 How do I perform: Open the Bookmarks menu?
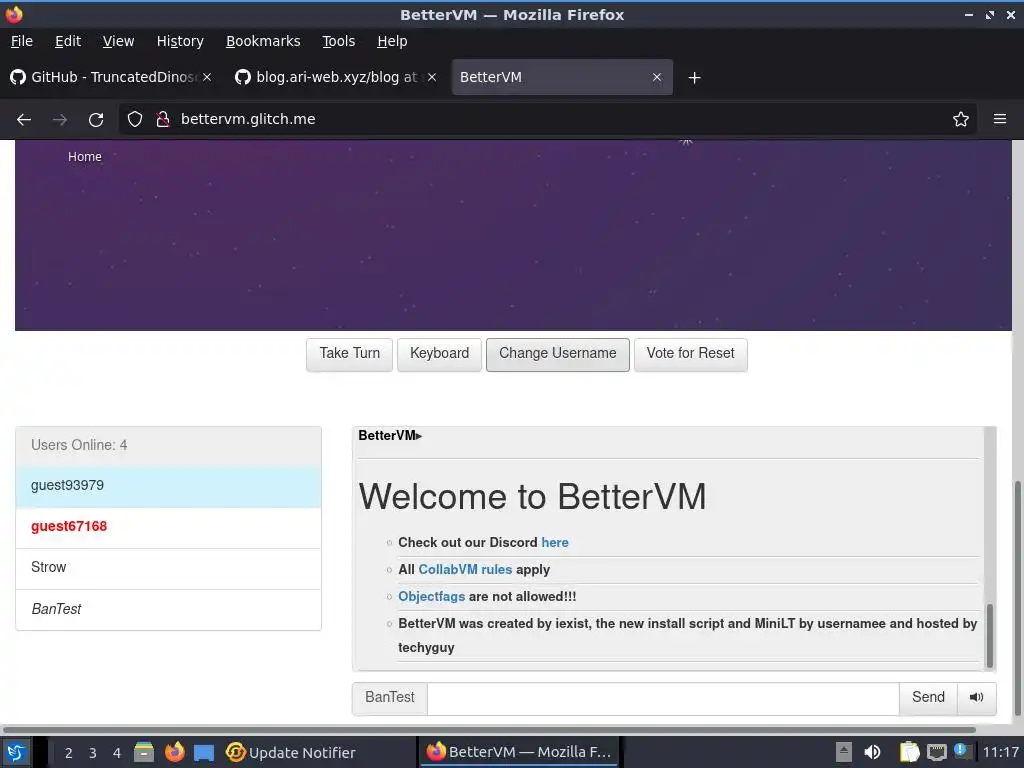(263, 41)
